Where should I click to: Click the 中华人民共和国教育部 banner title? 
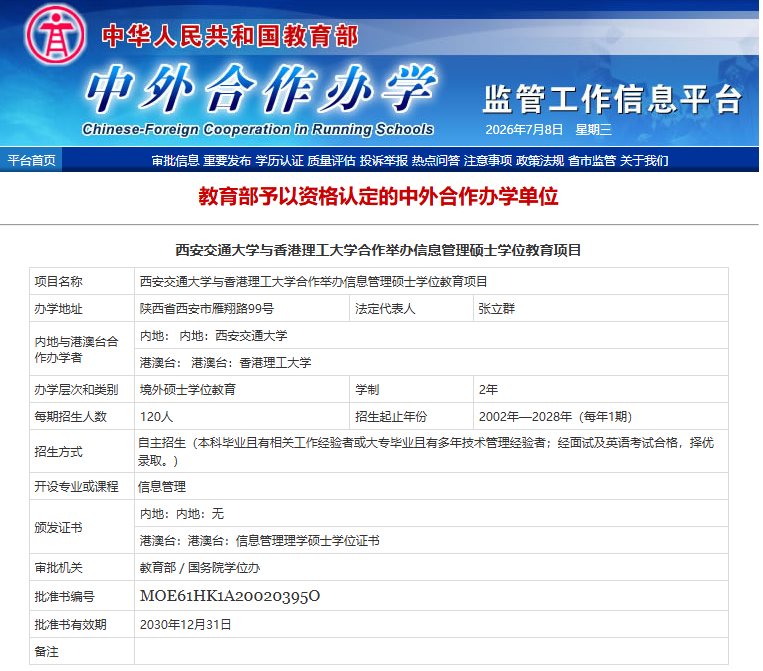[x=230, y=36]
